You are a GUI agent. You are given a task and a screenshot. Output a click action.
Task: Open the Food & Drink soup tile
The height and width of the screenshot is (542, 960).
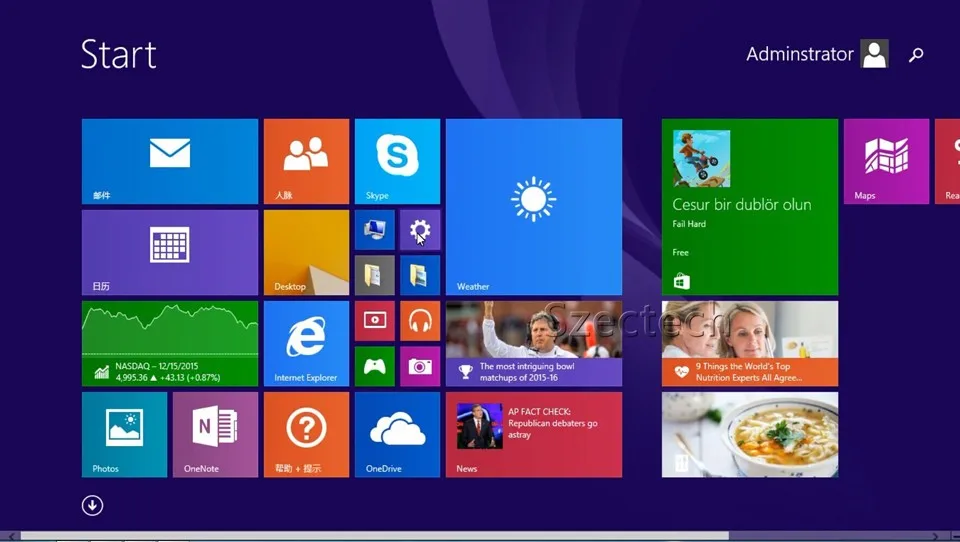750,435
